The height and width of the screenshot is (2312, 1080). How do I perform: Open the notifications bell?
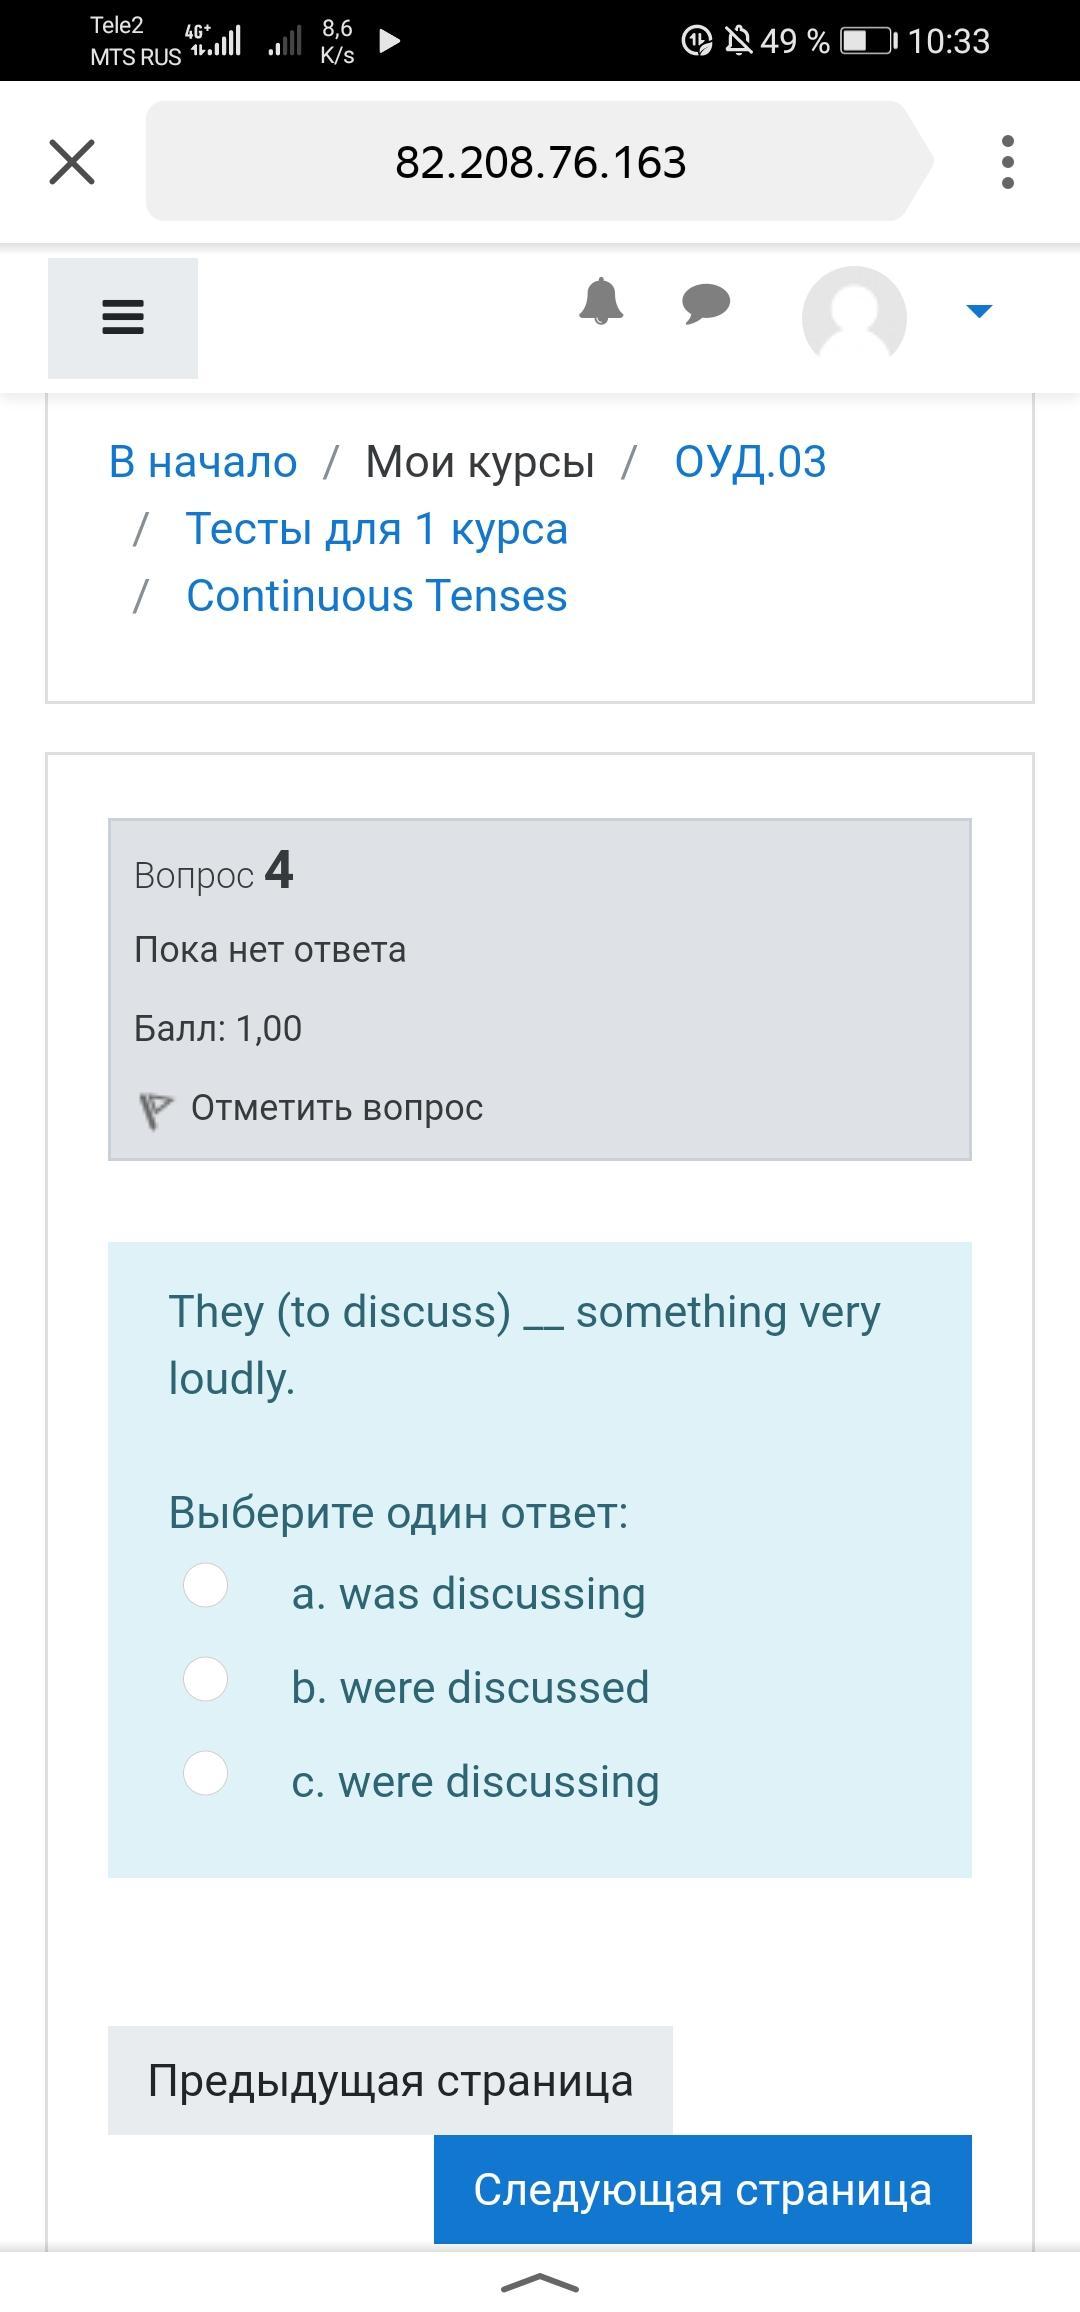click(601, 302)
